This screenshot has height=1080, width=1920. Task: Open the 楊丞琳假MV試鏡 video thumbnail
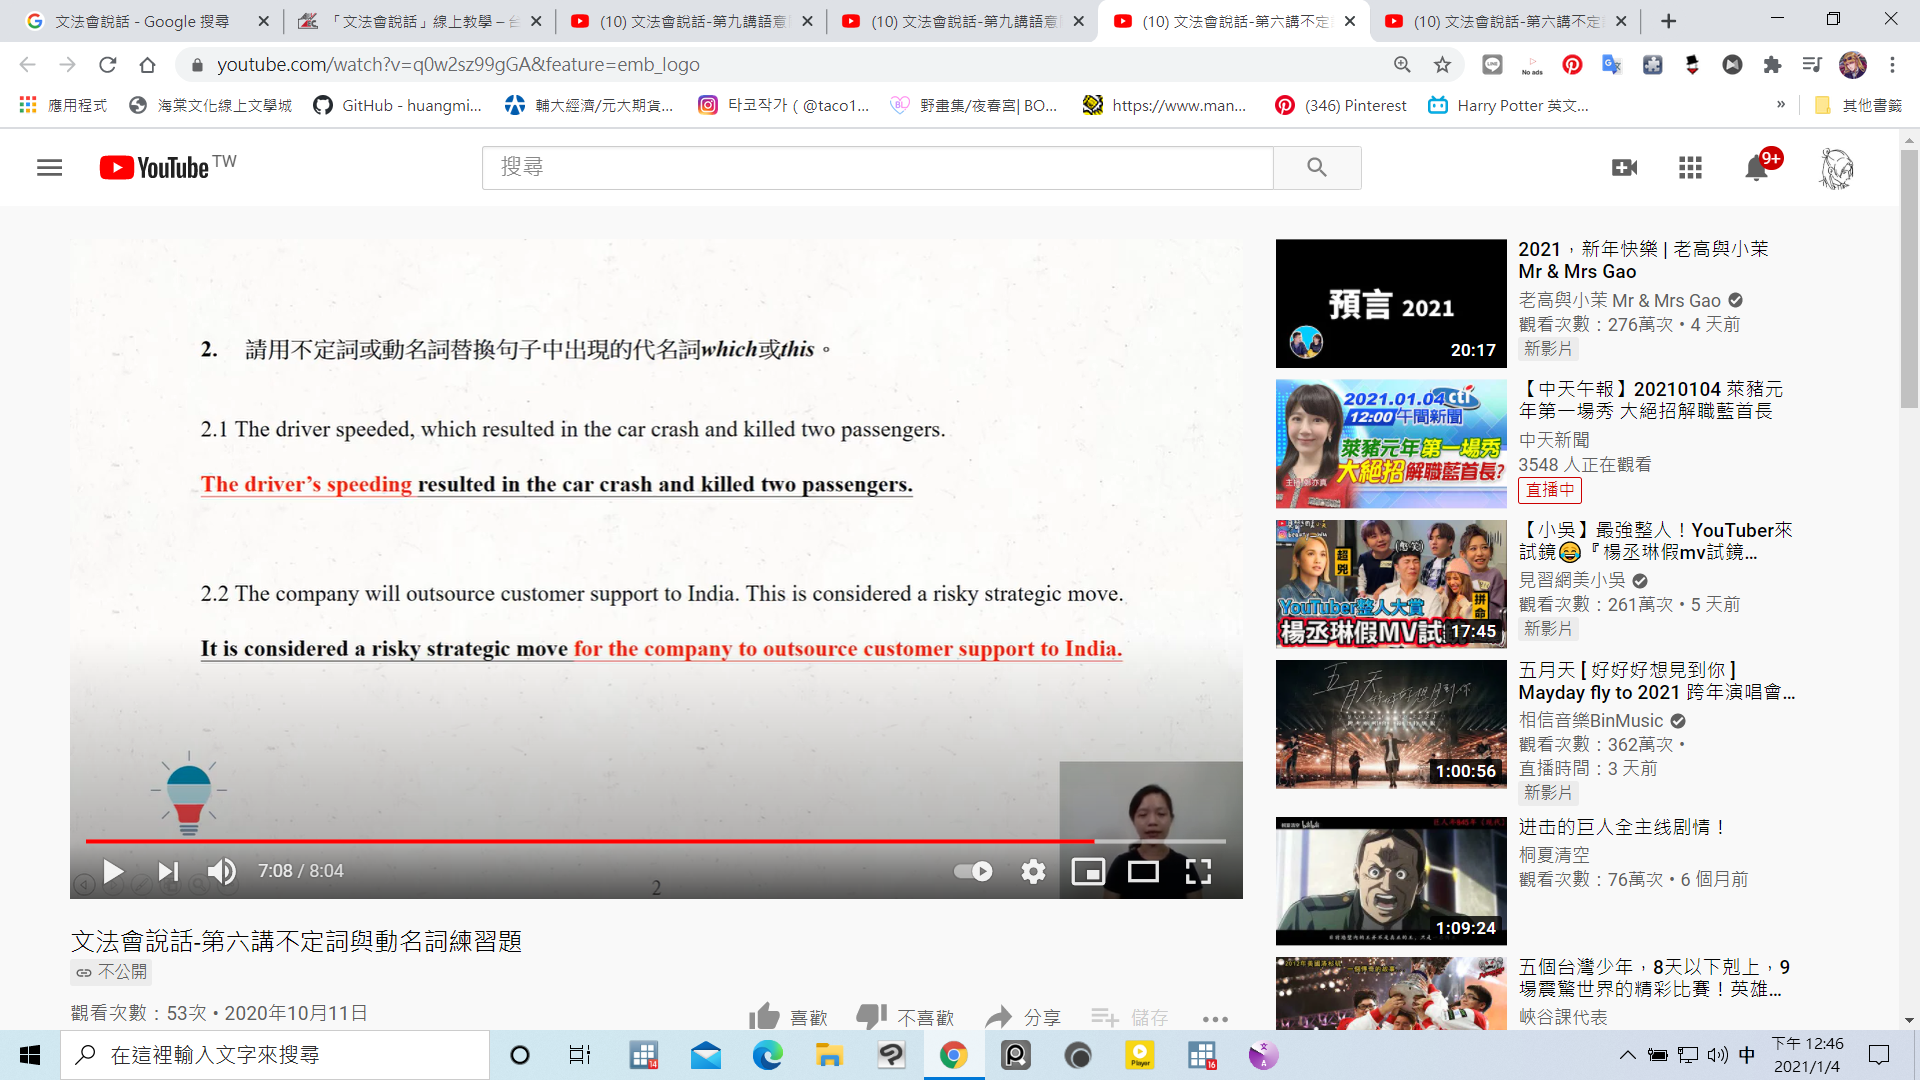point(1391,583)
